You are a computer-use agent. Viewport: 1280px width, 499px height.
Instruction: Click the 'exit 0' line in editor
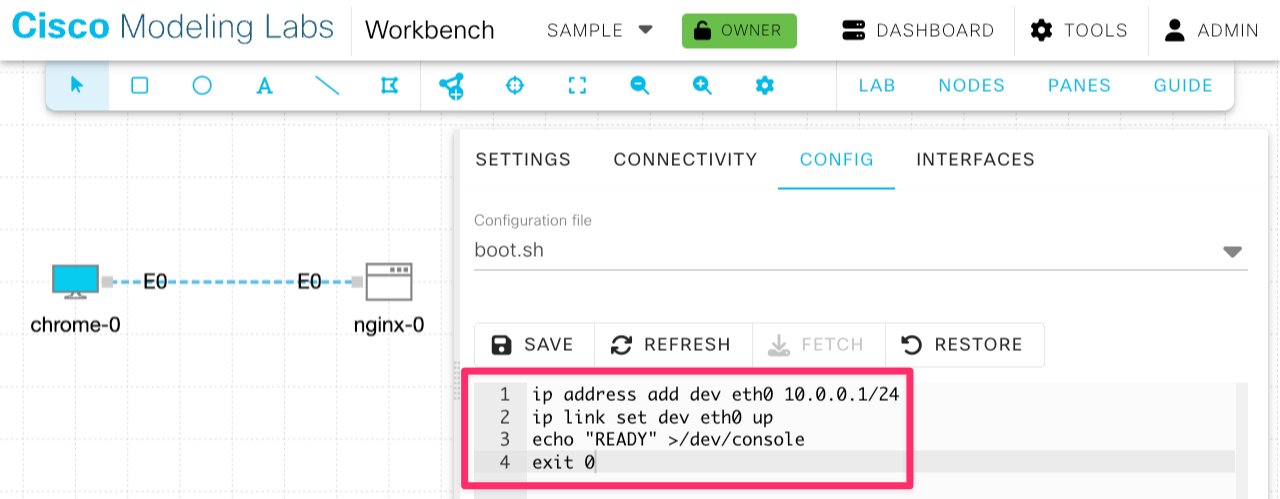[x=563, y=462]
